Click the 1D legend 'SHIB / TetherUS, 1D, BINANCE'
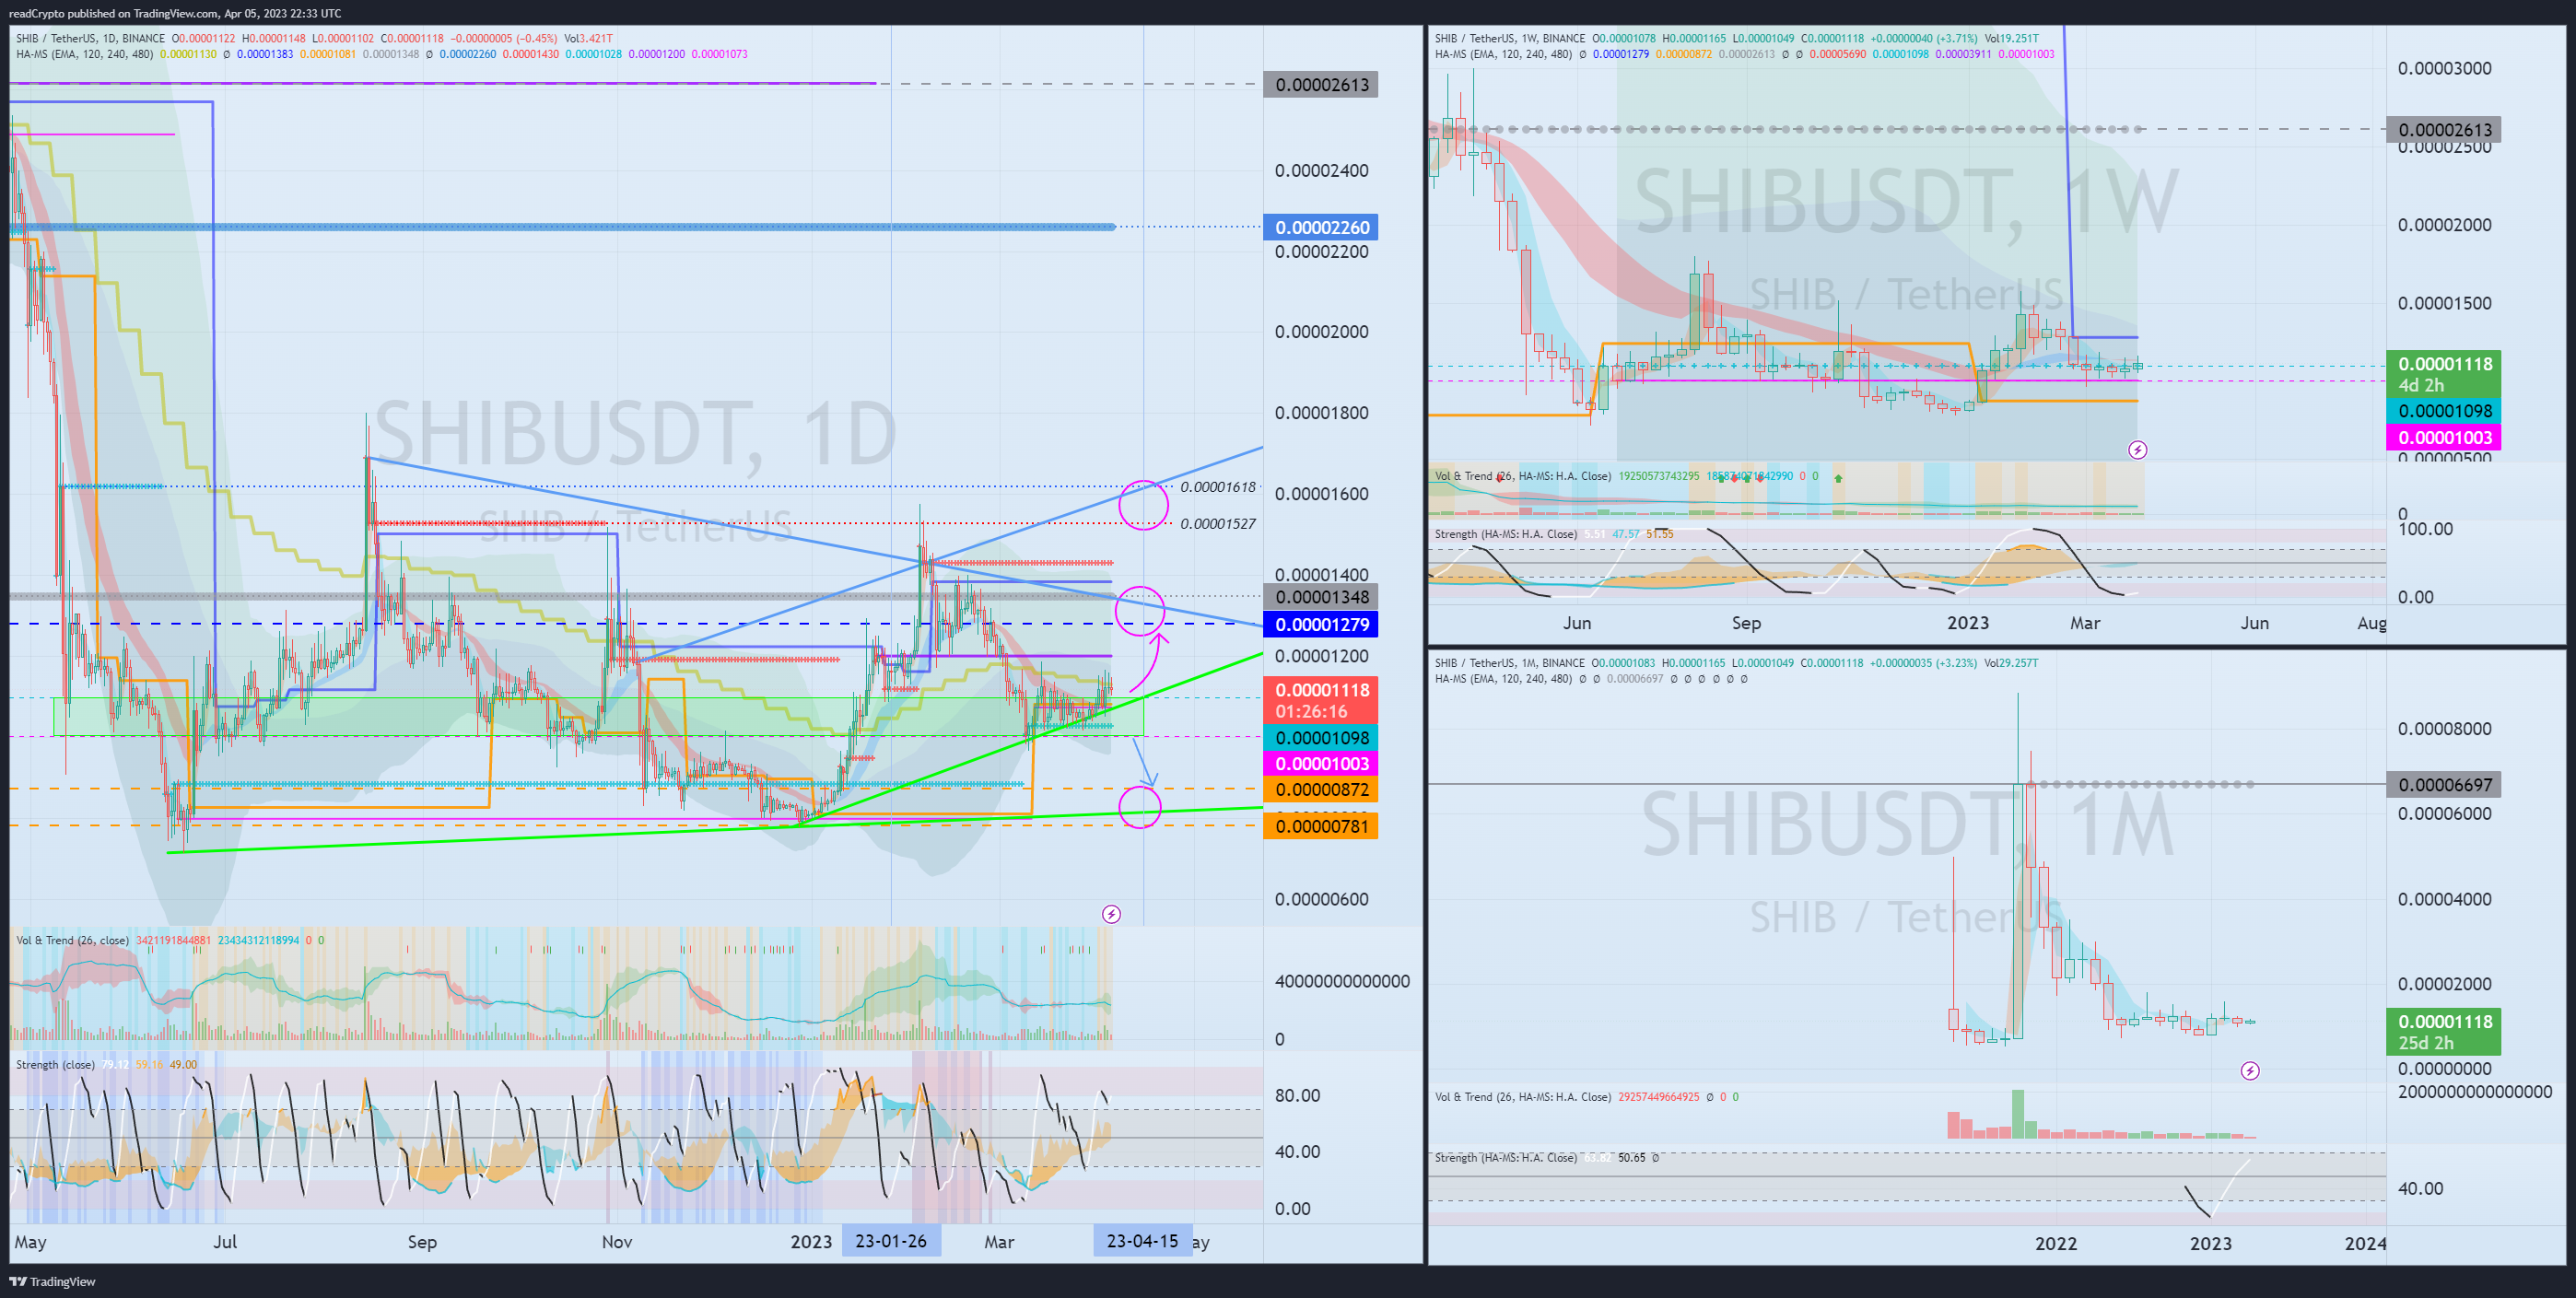2576x1298 pixels. coord(90,38)
